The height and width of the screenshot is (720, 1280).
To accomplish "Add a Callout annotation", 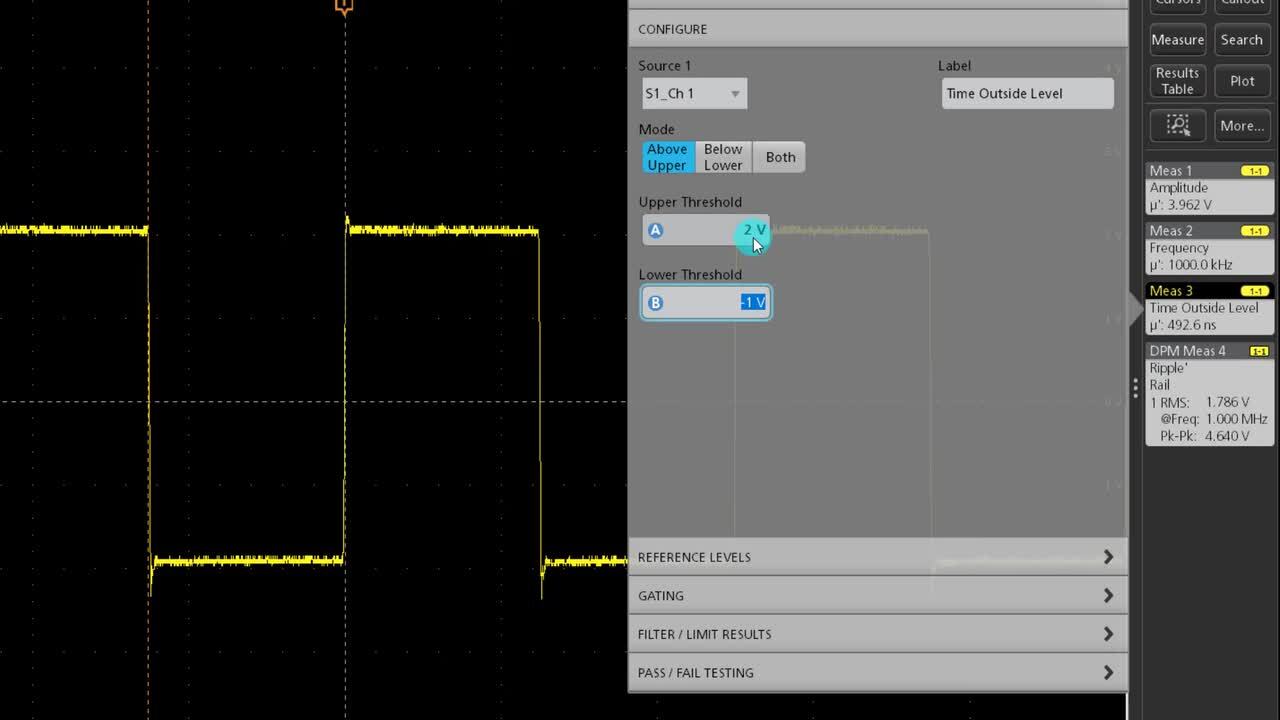I will 1241,3.
